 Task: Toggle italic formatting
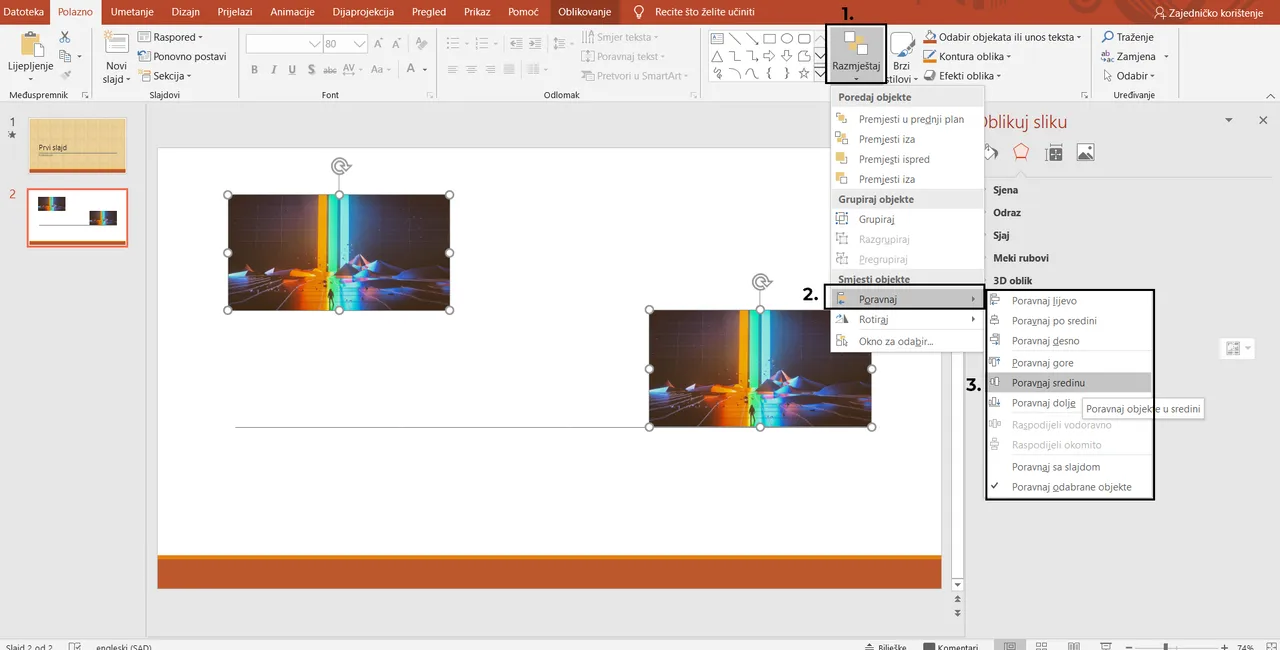tap(273, 70)
